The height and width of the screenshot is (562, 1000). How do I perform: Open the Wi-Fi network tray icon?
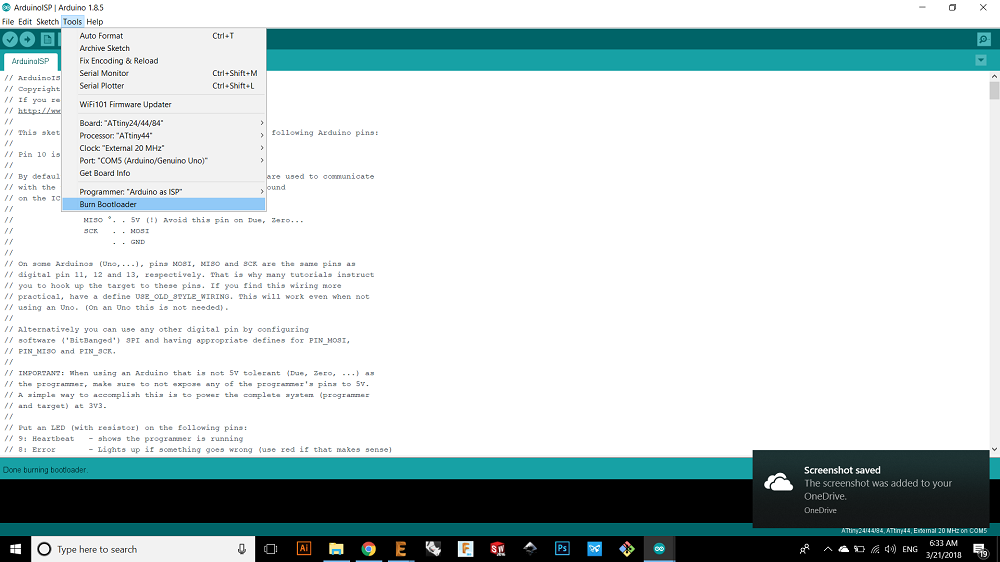875,549
